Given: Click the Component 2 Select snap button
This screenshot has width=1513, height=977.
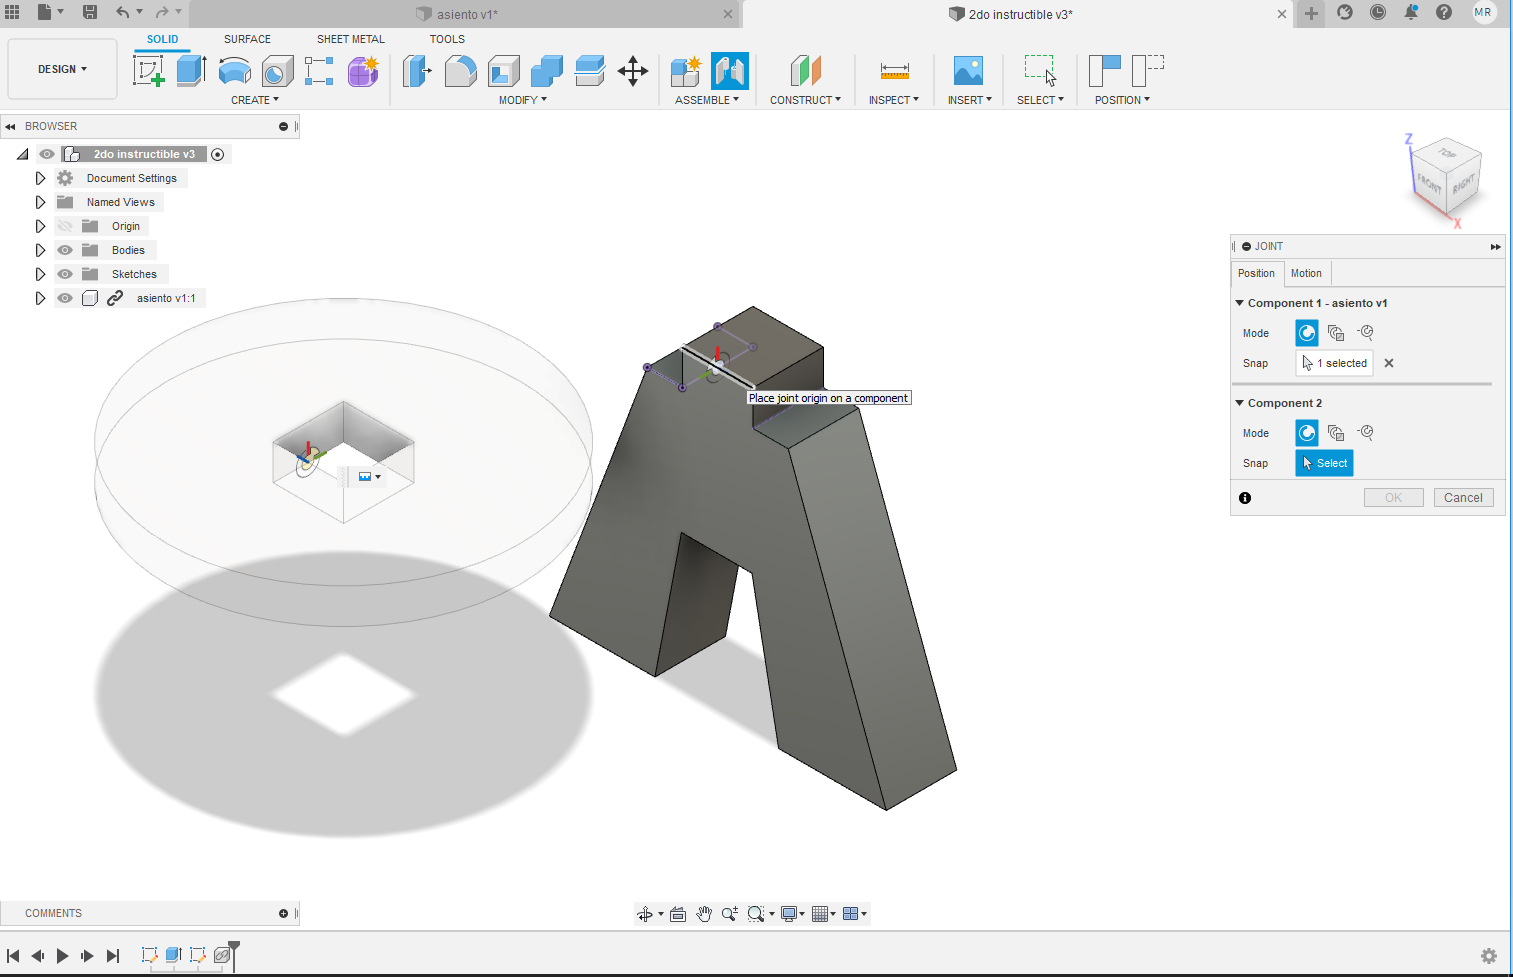Looking at the screenshot, I should point(1324,463).
